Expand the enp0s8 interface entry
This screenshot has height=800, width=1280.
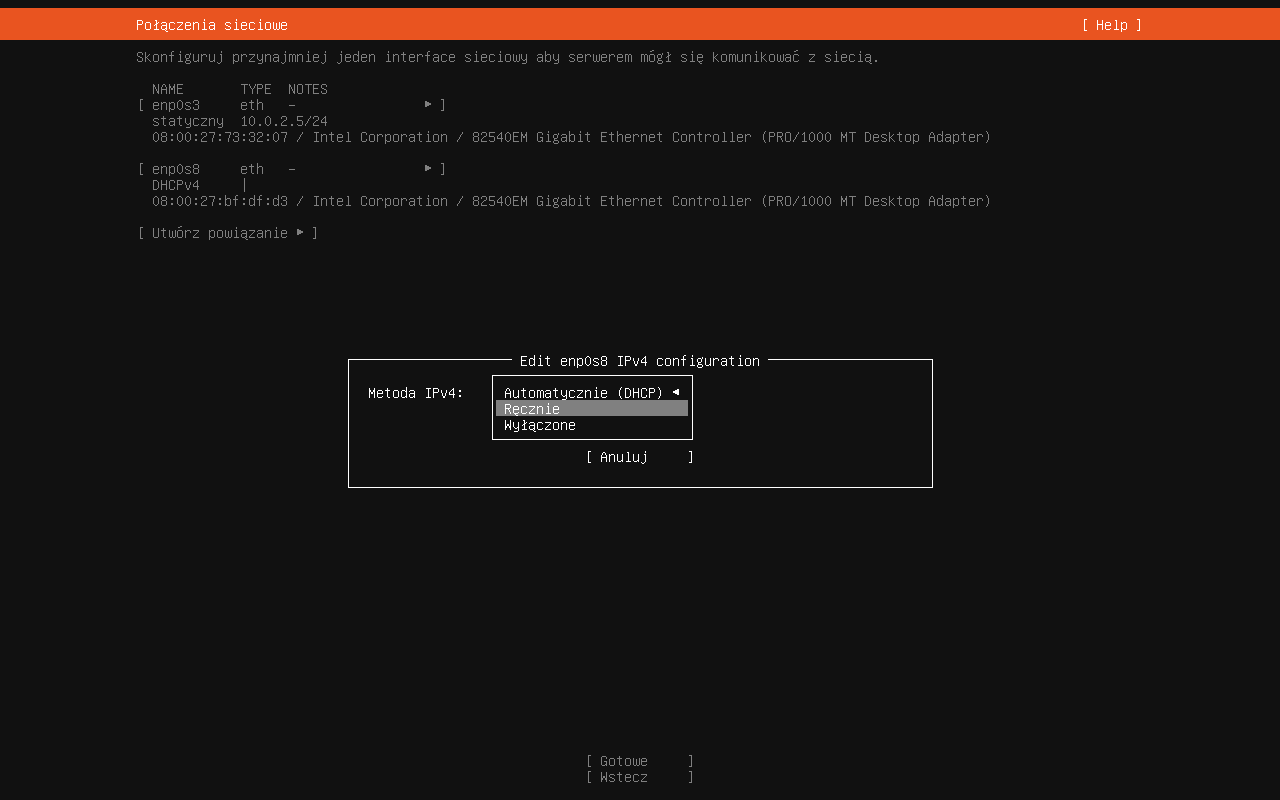click(x=292, y=169)
